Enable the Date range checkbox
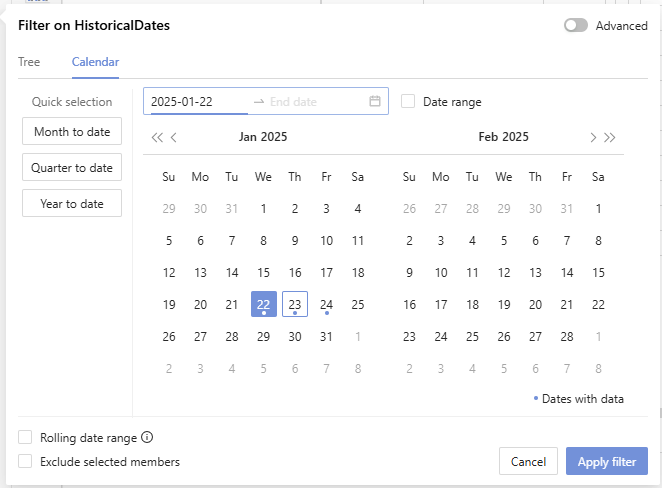Viewport: 662px width, 488px height. coord(408,101)
